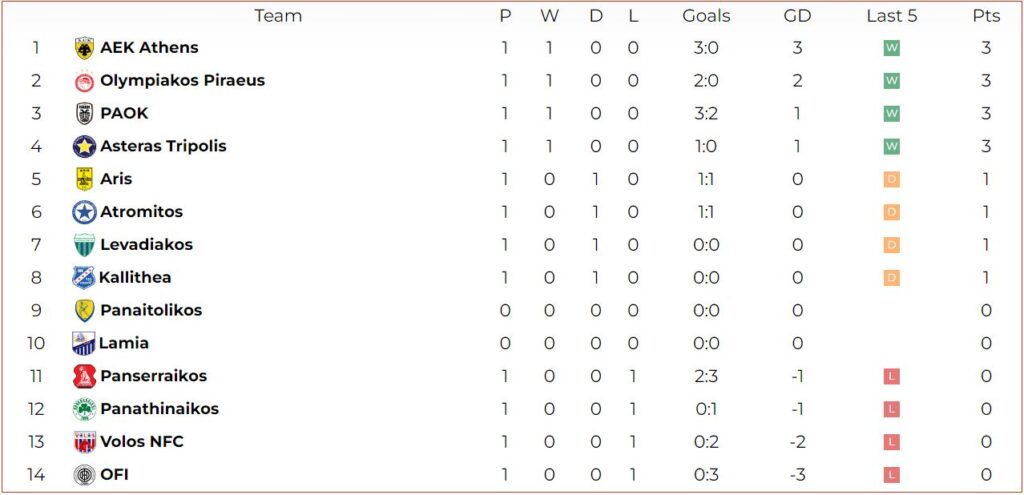This screenshot has width=1024, height=495.
Task: Sort table by GD column header
Action: [797, 16]
